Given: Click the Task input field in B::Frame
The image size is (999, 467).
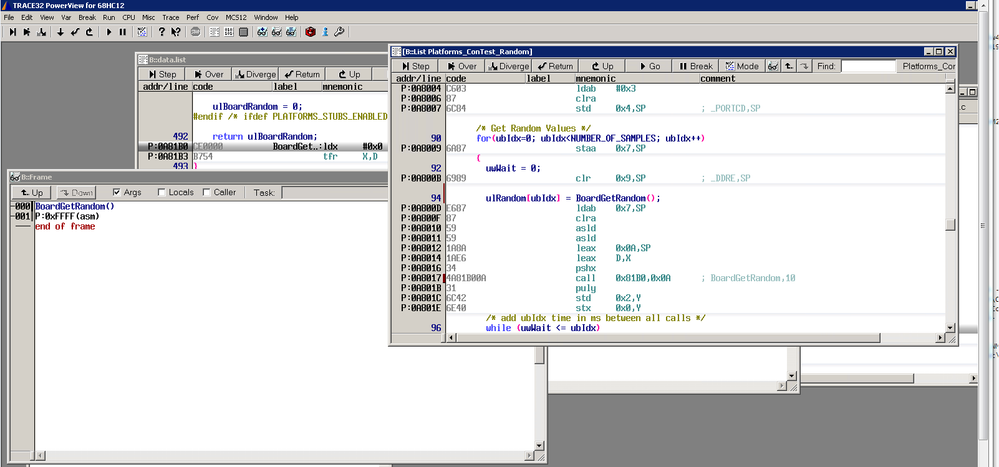Looking at the screenshot, I should [335, 192].
